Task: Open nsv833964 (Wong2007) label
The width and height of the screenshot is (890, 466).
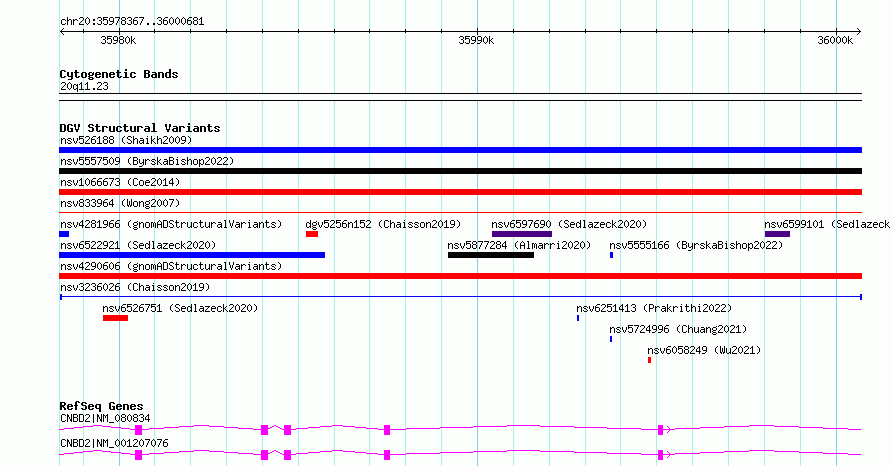Action: [120, 203]
